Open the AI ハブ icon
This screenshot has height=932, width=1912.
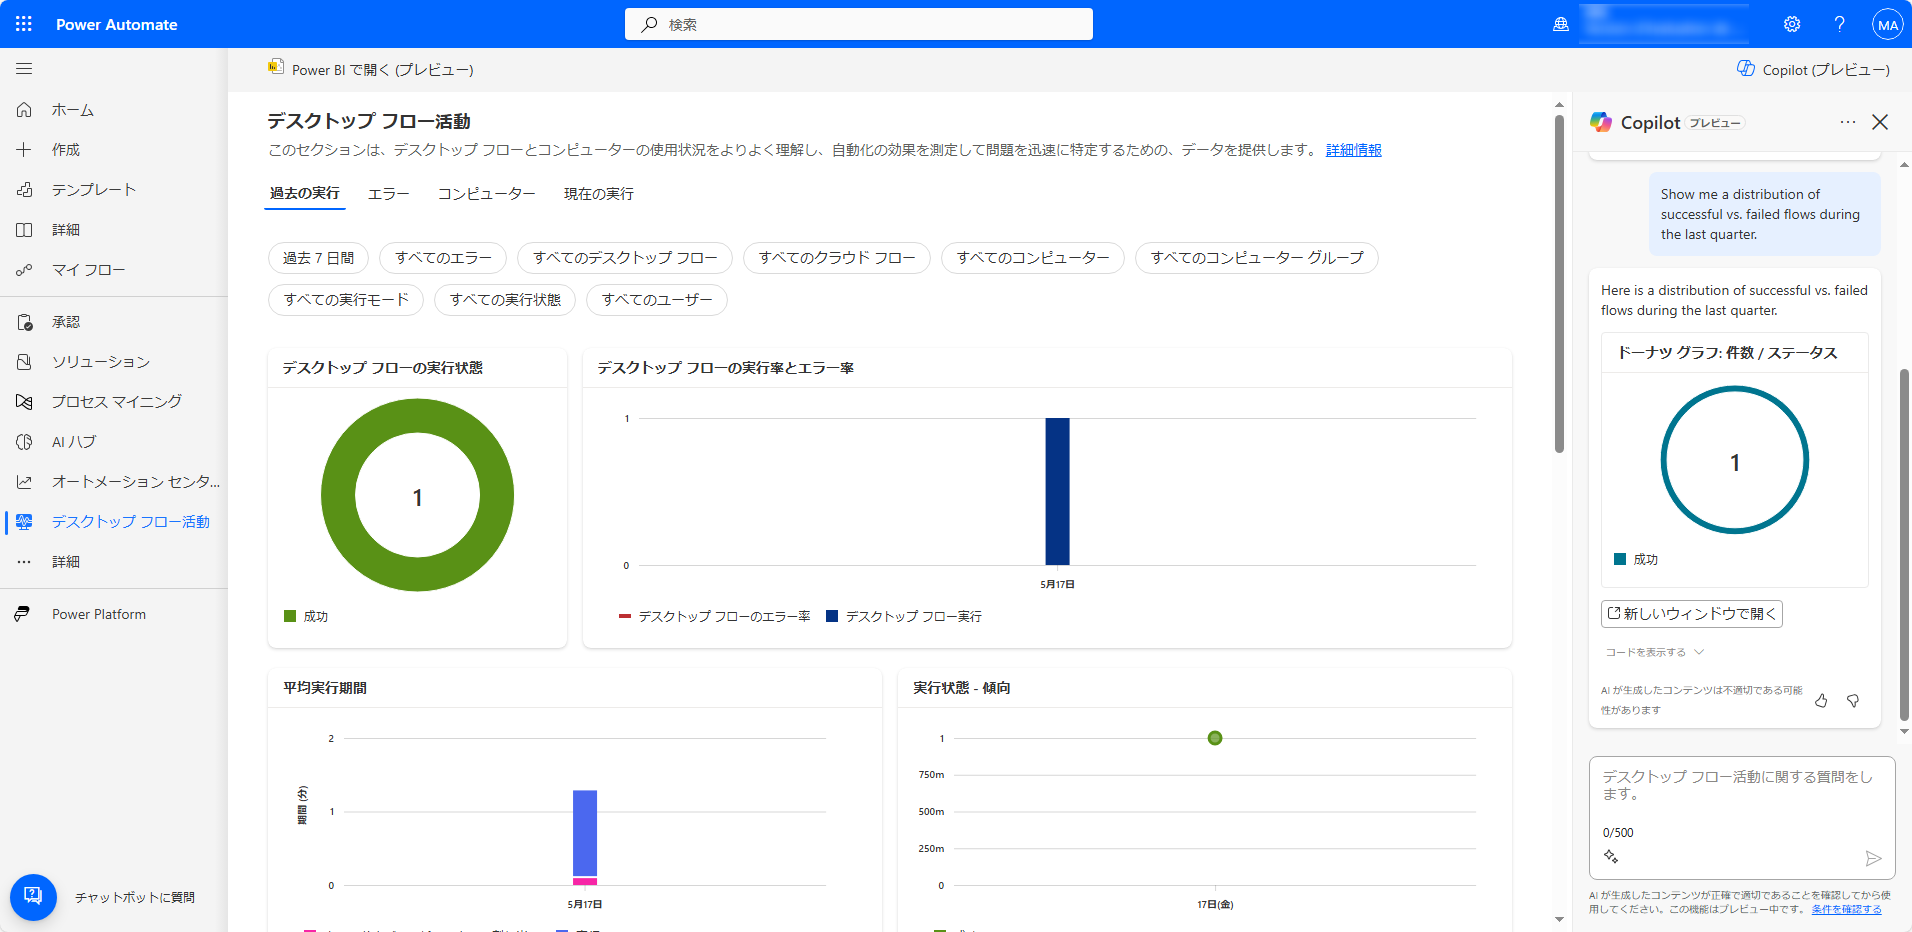coord(24,442)
